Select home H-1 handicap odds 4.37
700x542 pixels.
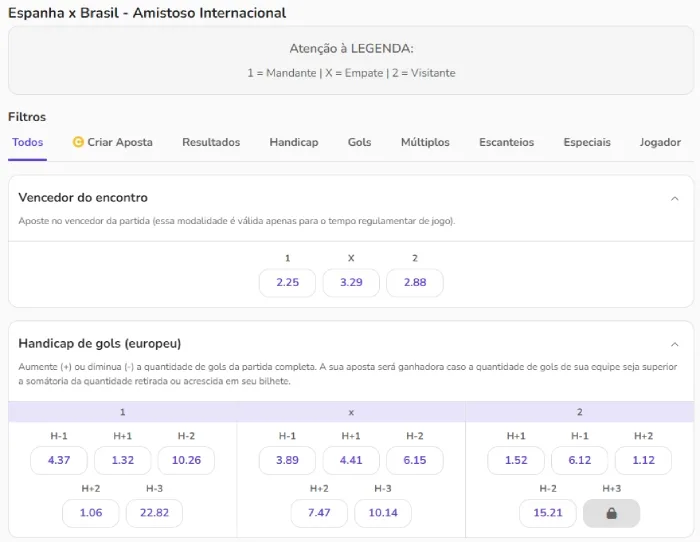(x=59, y=460)
